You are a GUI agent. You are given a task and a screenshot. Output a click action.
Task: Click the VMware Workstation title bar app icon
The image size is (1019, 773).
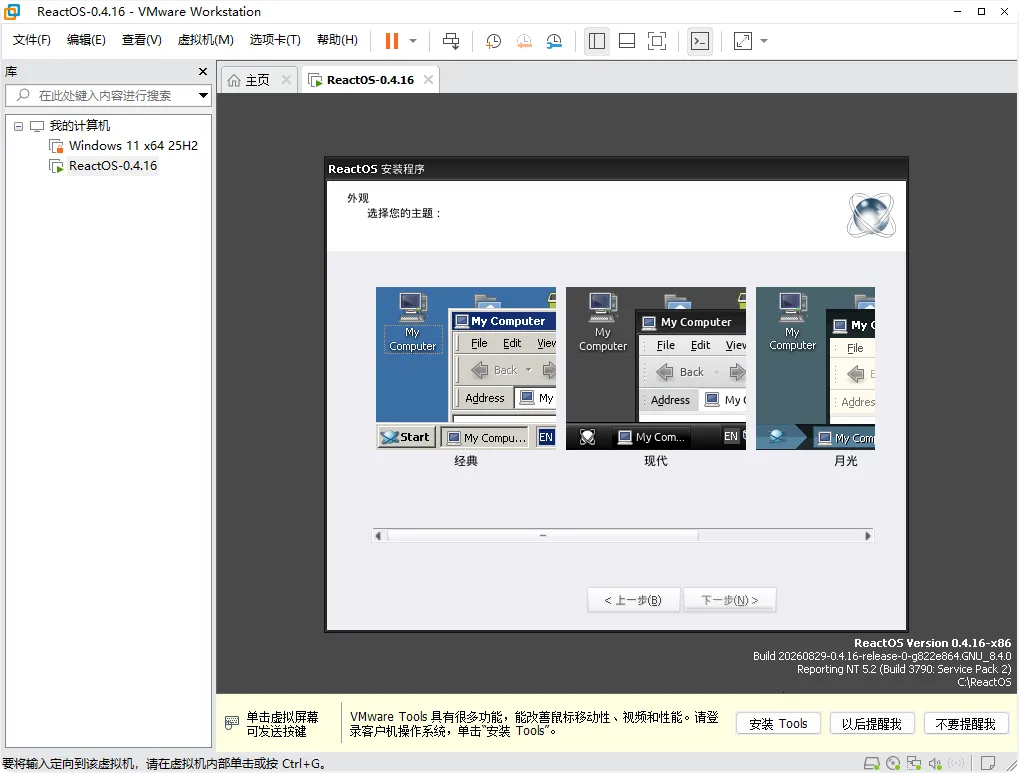(12, 11)
